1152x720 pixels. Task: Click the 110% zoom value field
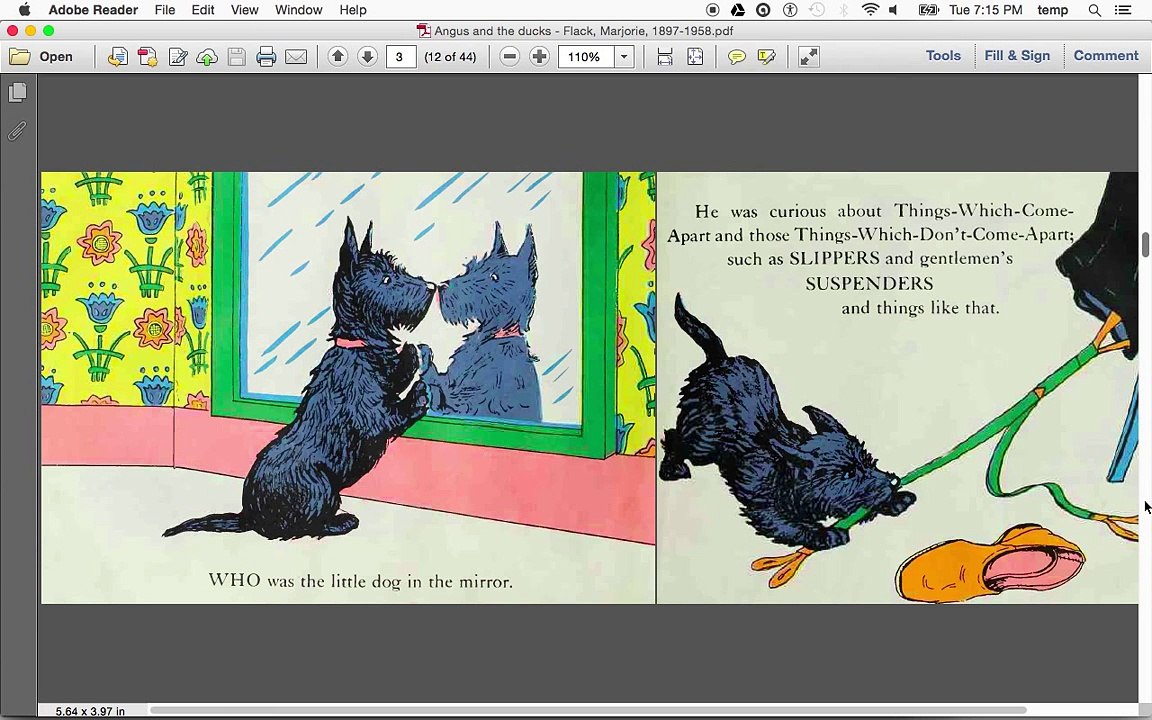coord(586,57)
